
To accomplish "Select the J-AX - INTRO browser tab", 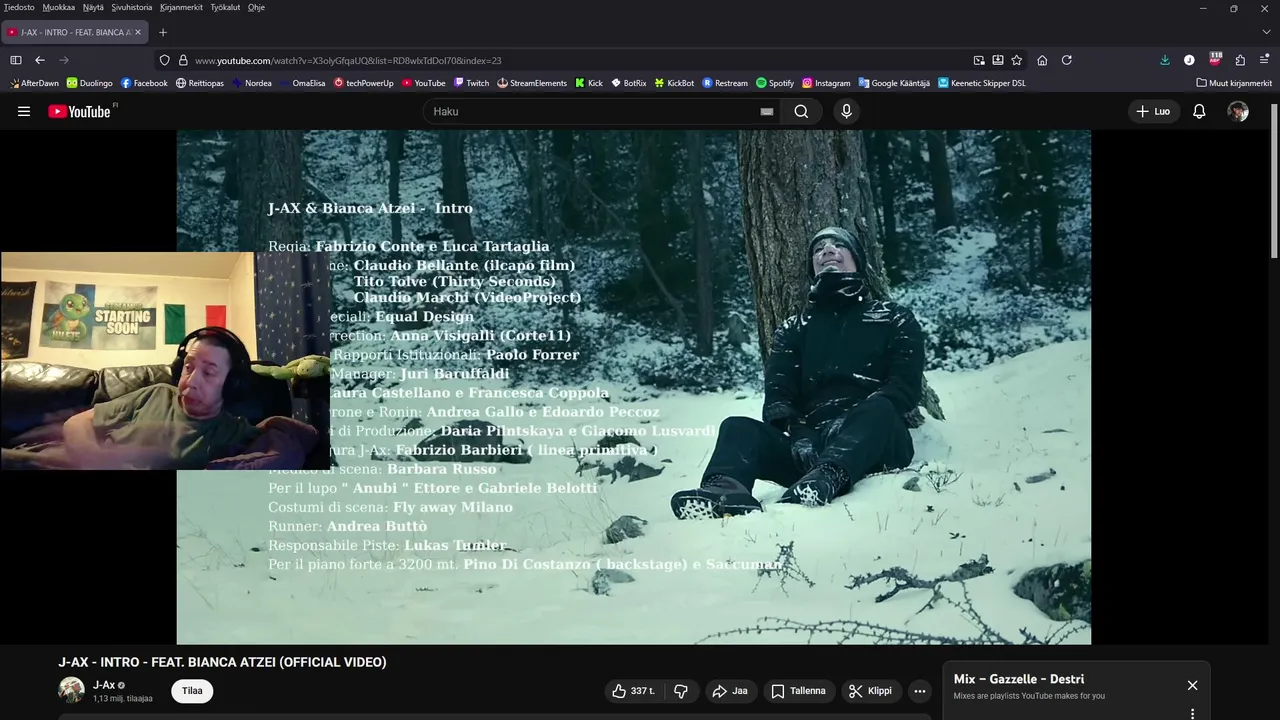I will [x=75, y=32].
